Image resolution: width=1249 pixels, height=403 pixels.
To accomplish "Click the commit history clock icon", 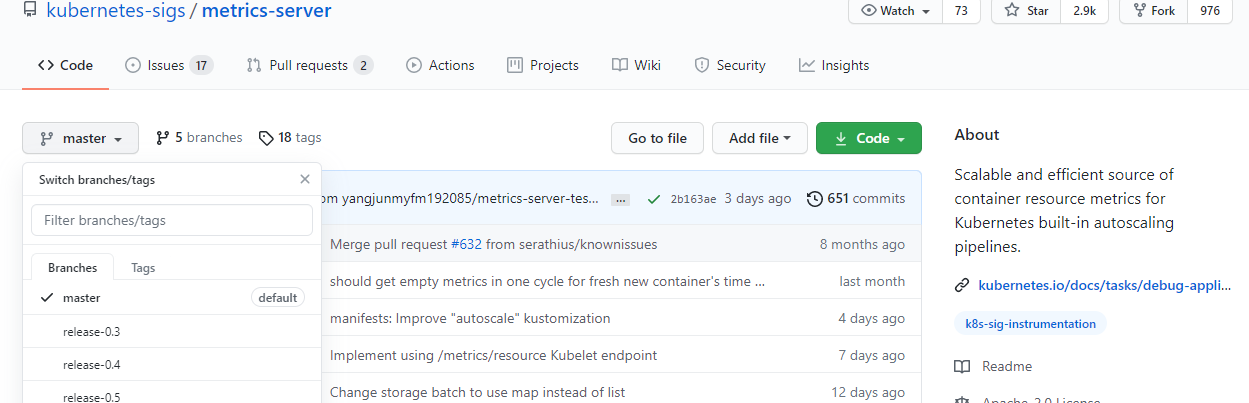I will [x=814, y=199].
